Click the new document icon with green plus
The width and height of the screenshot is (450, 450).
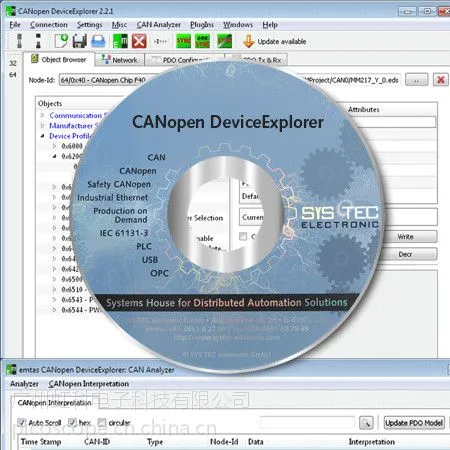(x=61, y=41)
